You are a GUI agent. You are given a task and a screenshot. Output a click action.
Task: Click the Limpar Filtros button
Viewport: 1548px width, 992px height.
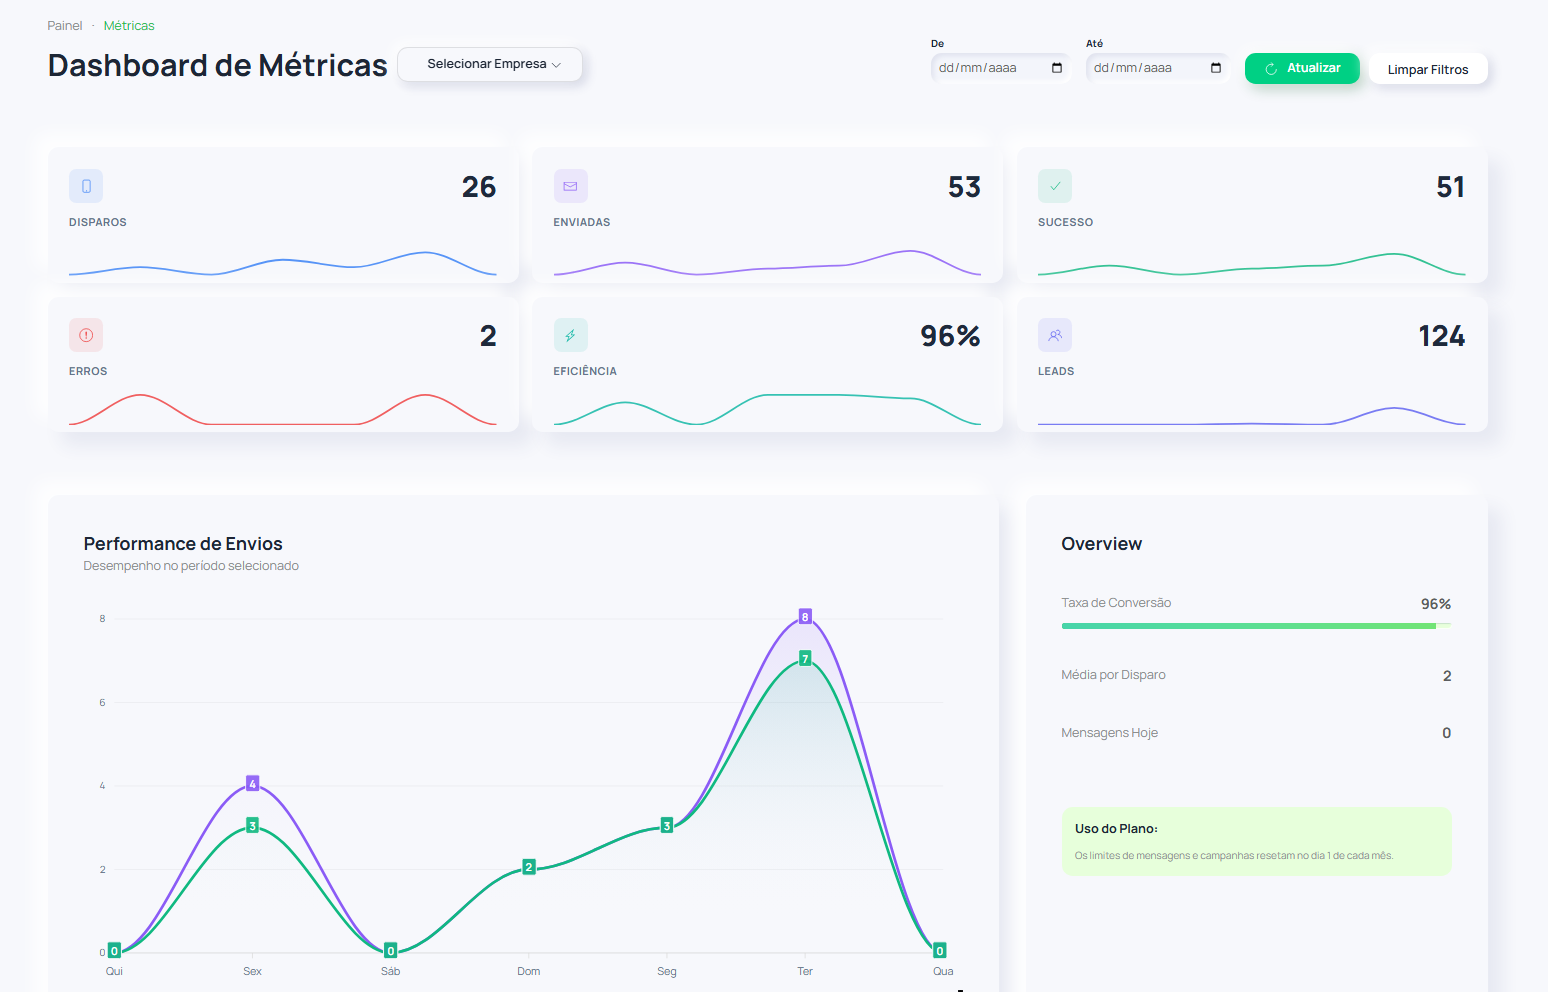pos(1427,69)
